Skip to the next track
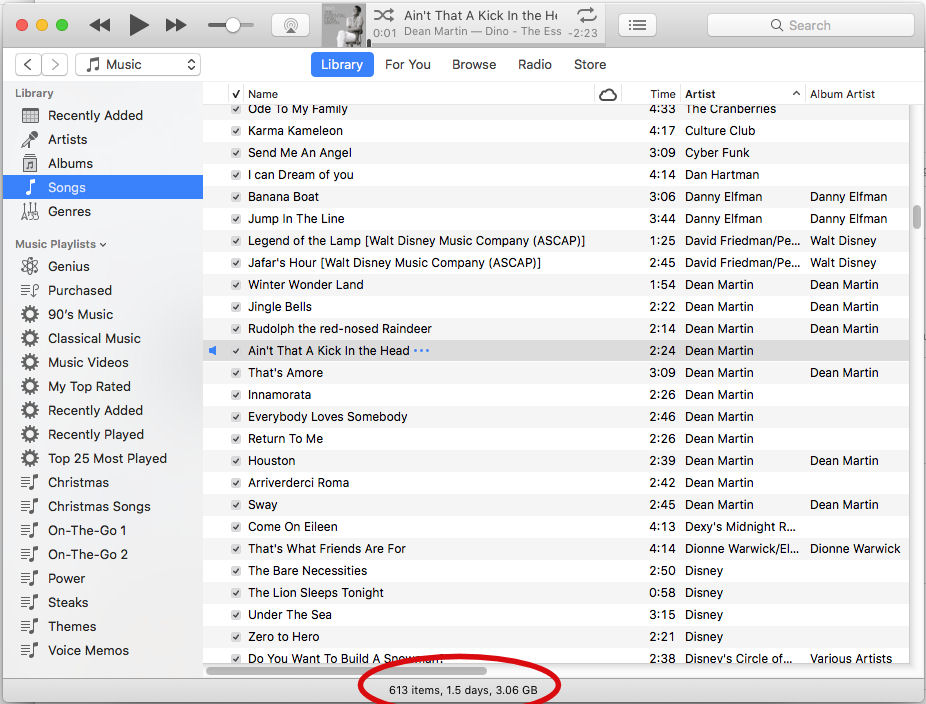Screen dimensions: 926x704 point(176,25)
